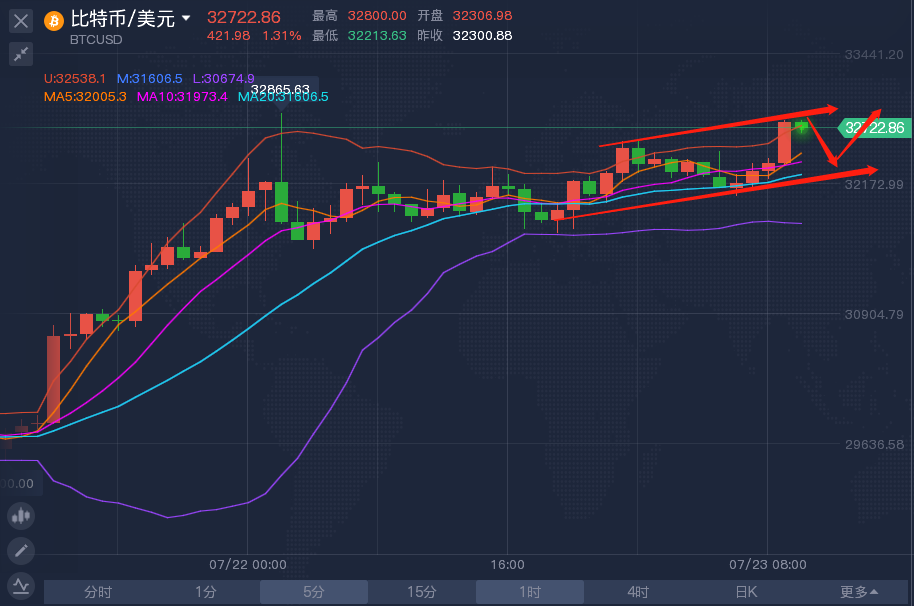Click the 32865.63 high price marker

tap(280, 90)
